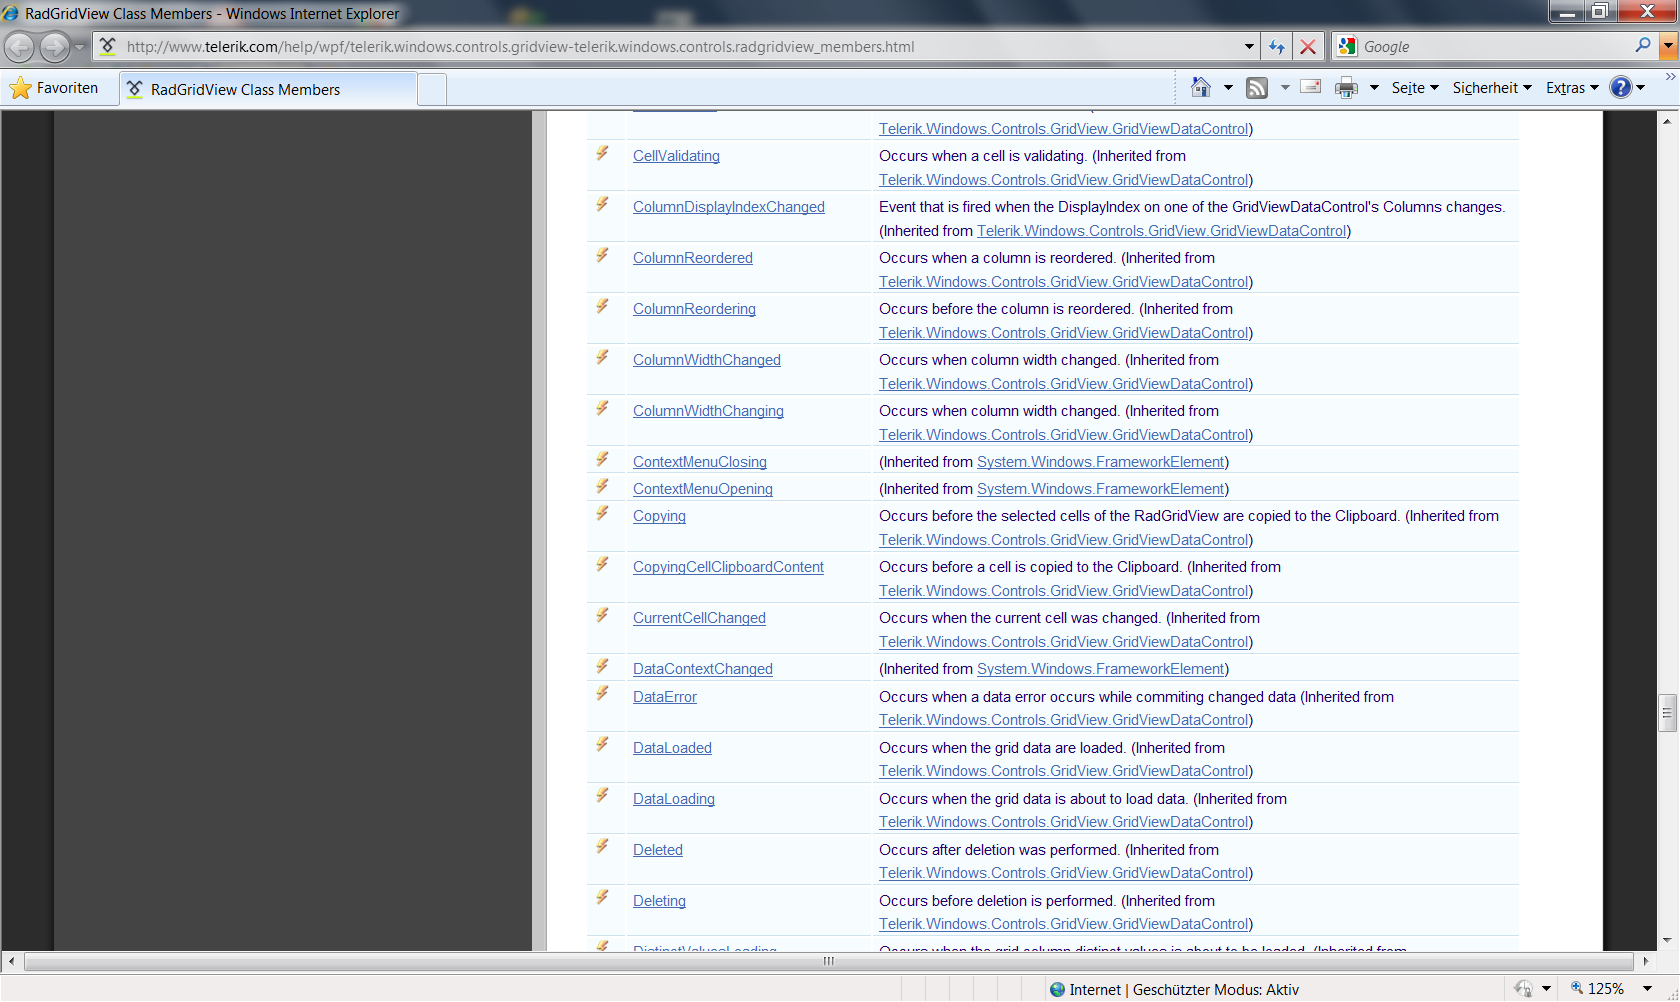Expand the address bar URL history dropdown
This screenshot has width=1680, height=1002.
1249,47
